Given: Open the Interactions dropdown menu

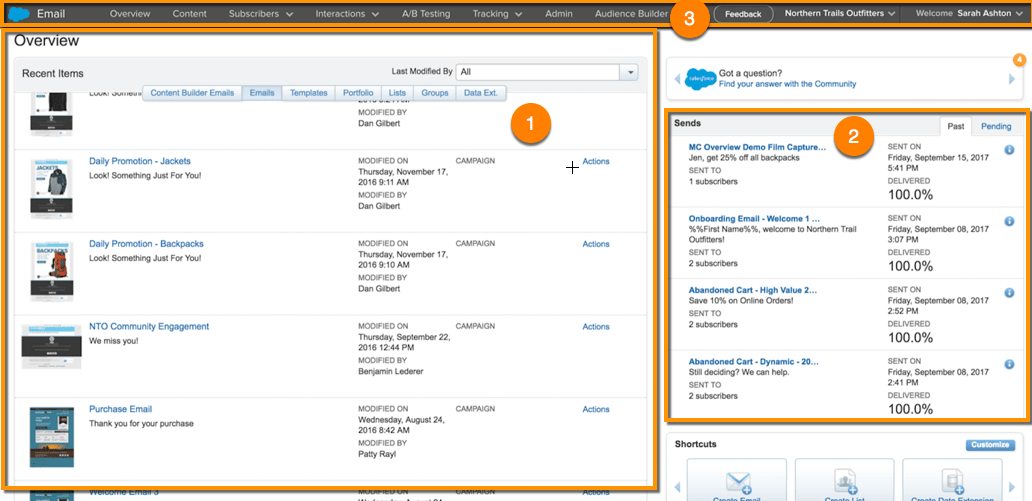Looking at the screenshot, I should tap(347, 13).
